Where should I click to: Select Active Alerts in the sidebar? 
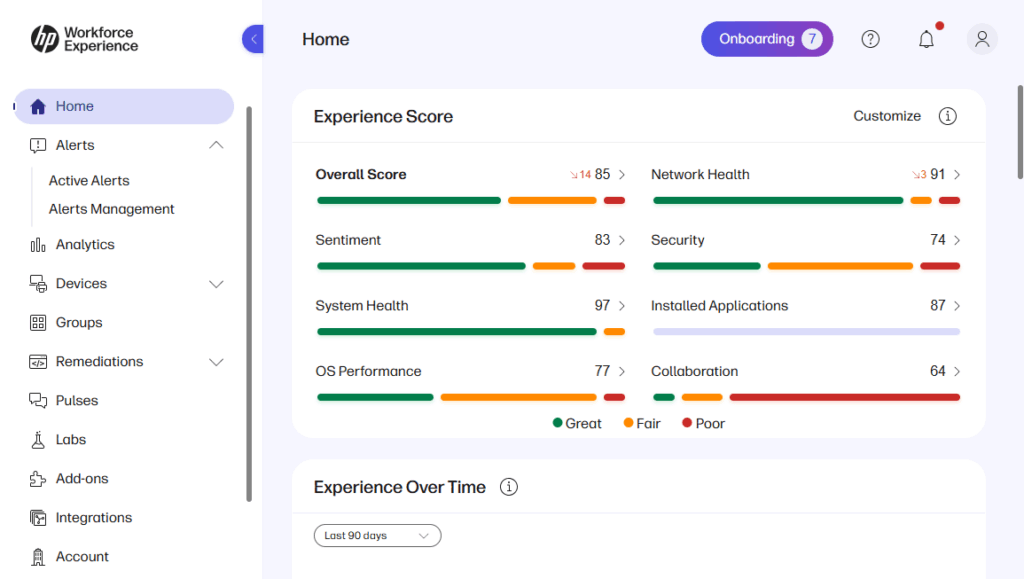coord(88,180)
